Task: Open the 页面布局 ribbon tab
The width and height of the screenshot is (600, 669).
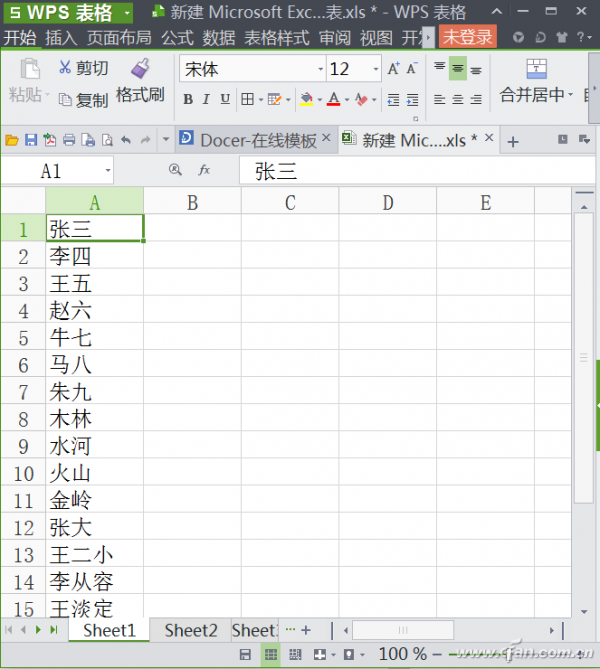Action: (x=119, y=38)
